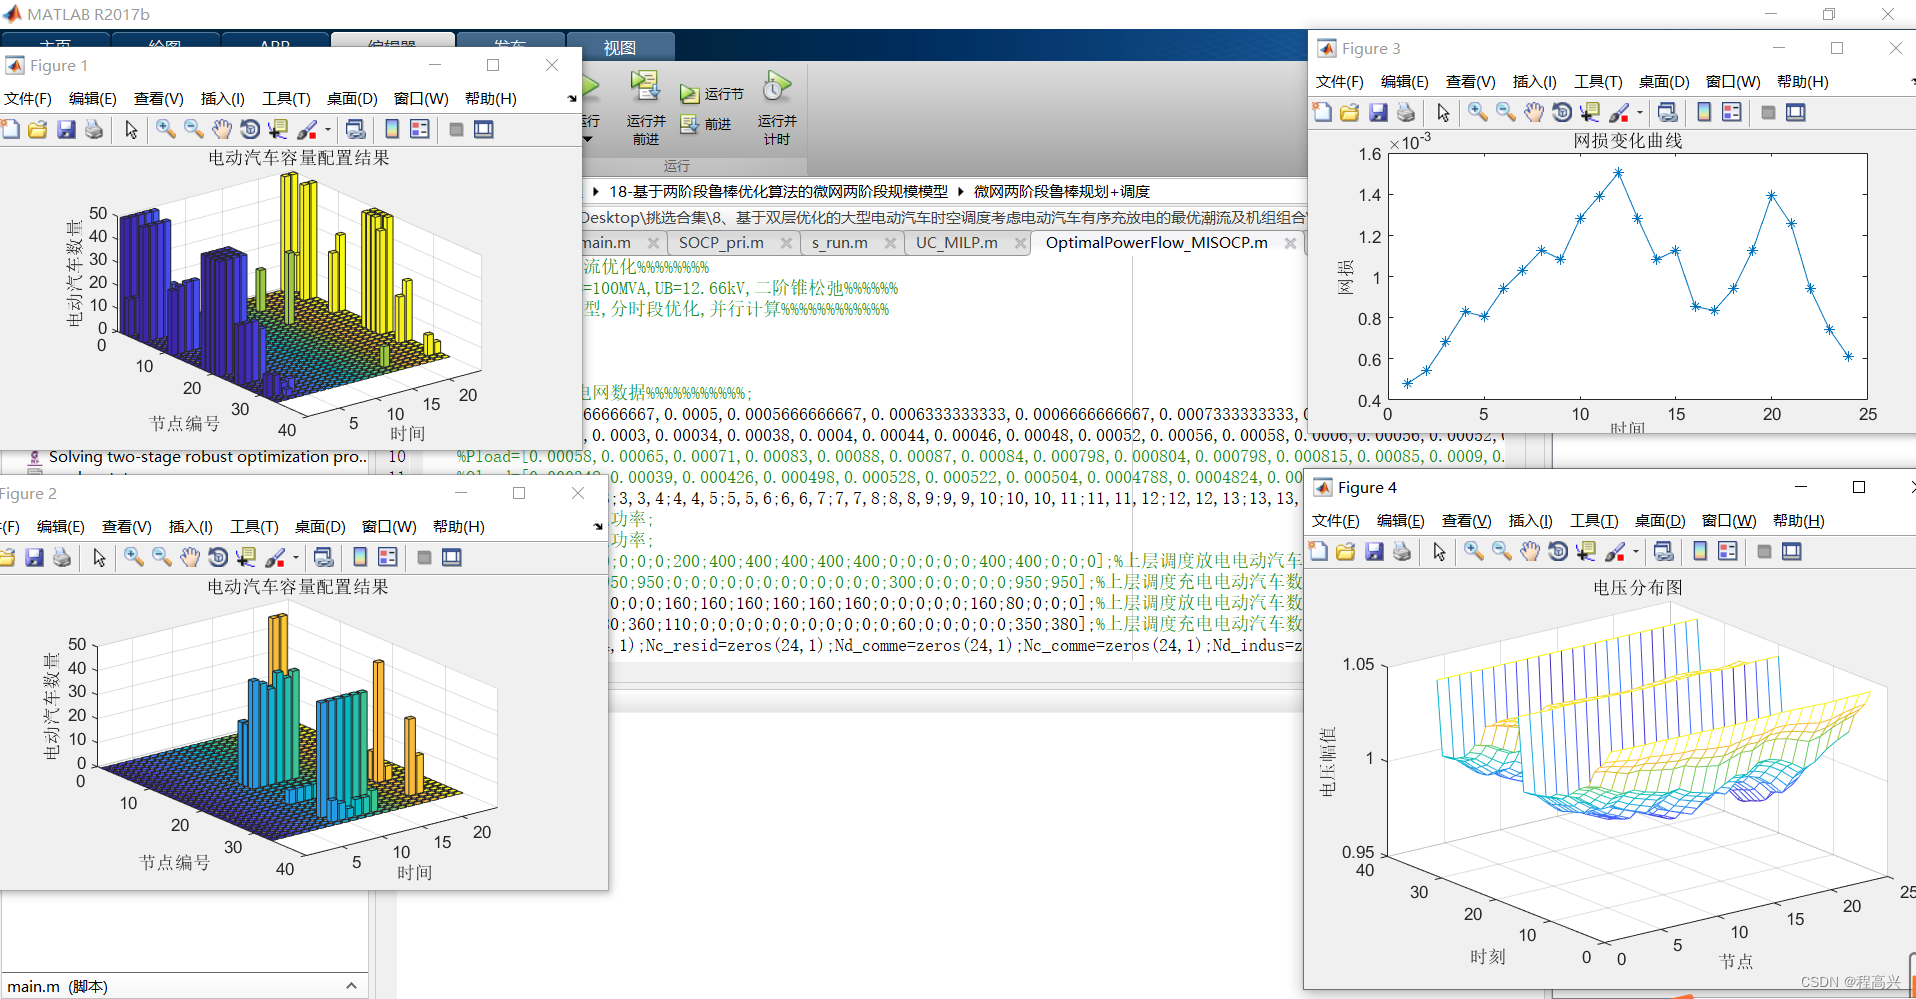Close the OptimalPowerFlow_MISOCP.m tab

1290,243
